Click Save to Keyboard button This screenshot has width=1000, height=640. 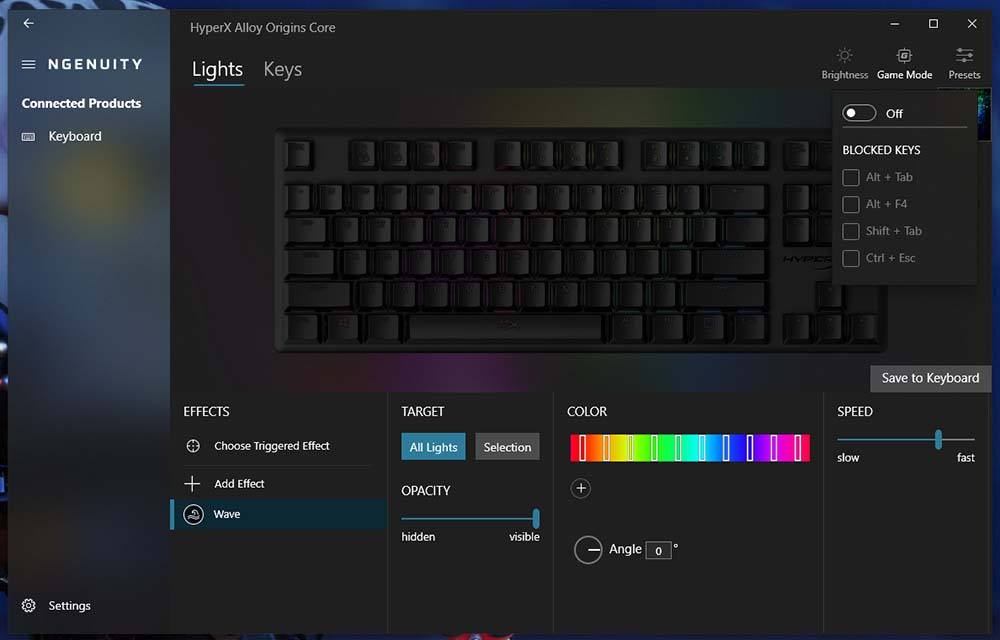point(930,379)
